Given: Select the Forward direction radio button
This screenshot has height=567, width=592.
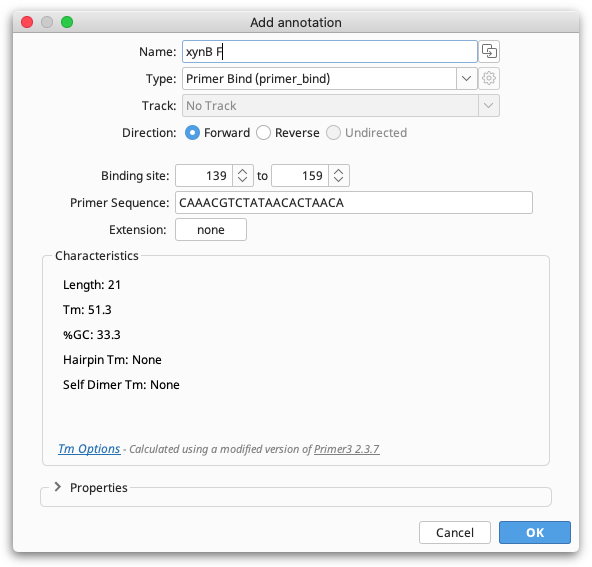Looking at the screenshot, I should click(192, 133).
